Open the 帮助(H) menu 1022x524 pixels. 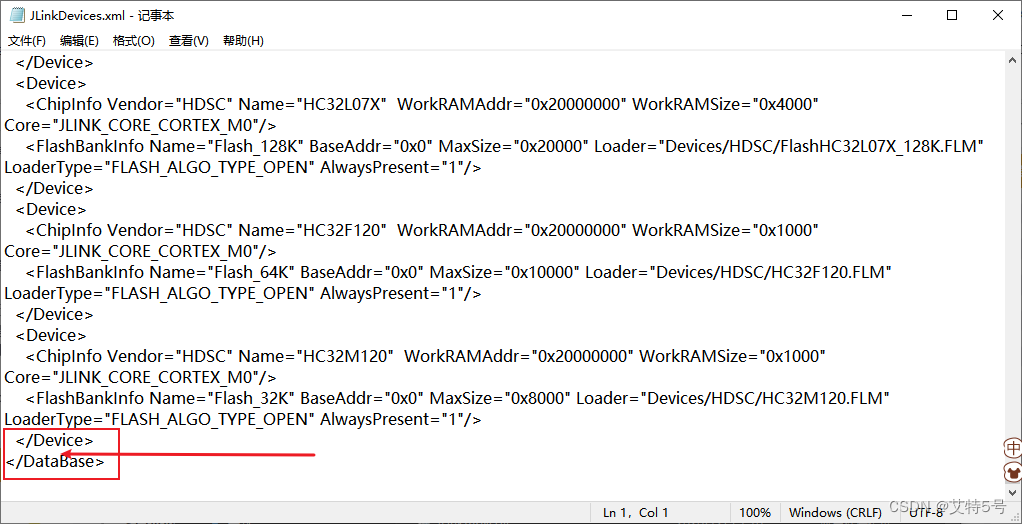[x=243, y=40]
